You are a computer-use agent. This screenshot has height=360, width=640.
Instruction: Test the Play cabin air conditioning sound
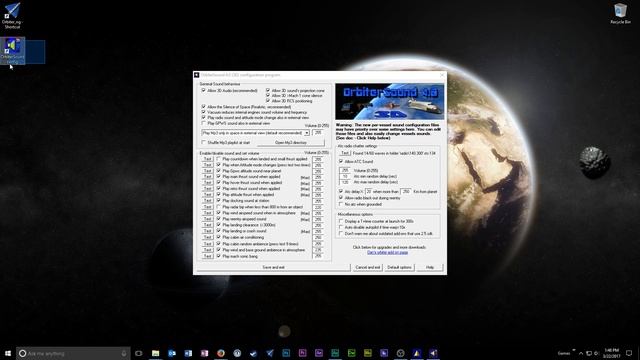[x=207, y=237]
